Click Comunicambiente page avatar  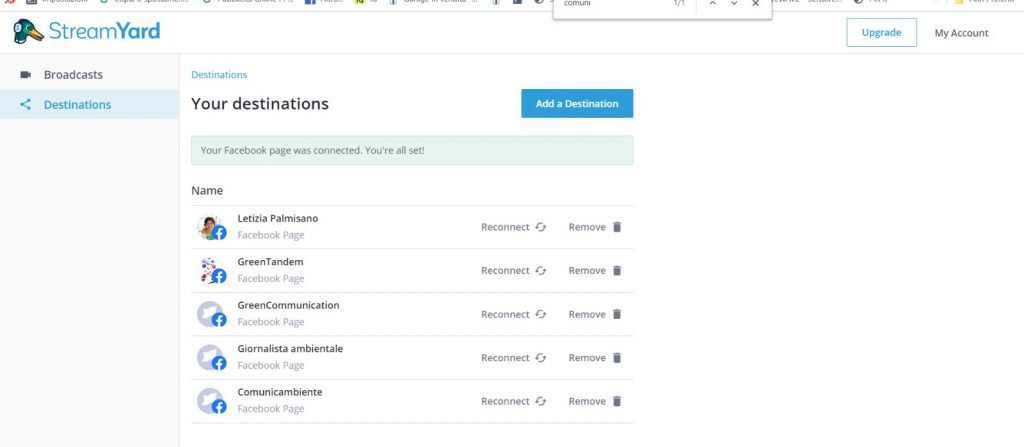coord(211,401)
